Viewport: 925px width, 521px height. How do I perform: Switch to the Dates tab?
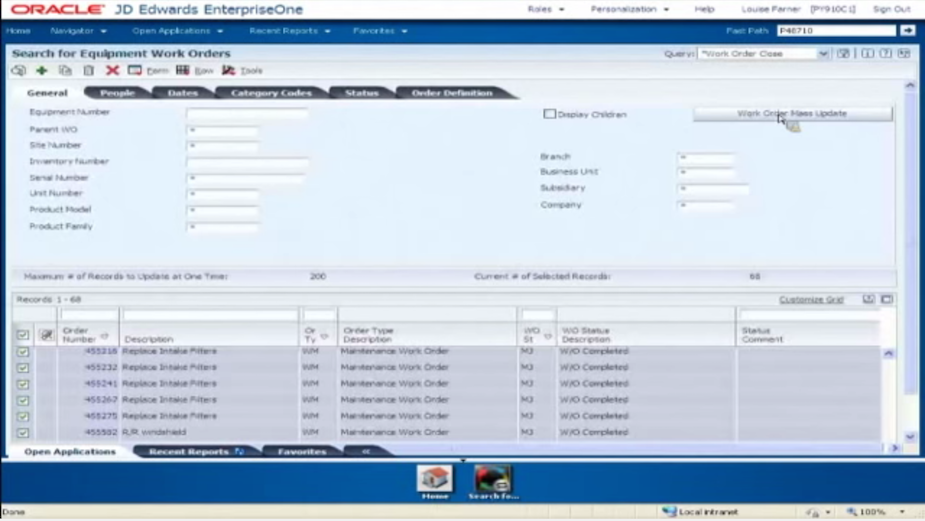tap(182, 93)
